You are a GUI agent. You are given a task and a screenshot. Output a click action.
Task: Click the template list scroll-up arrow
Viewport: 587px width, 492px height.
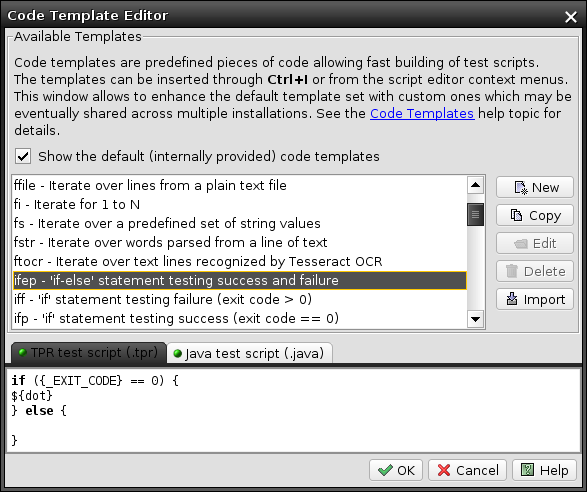(x=475, y=185)
